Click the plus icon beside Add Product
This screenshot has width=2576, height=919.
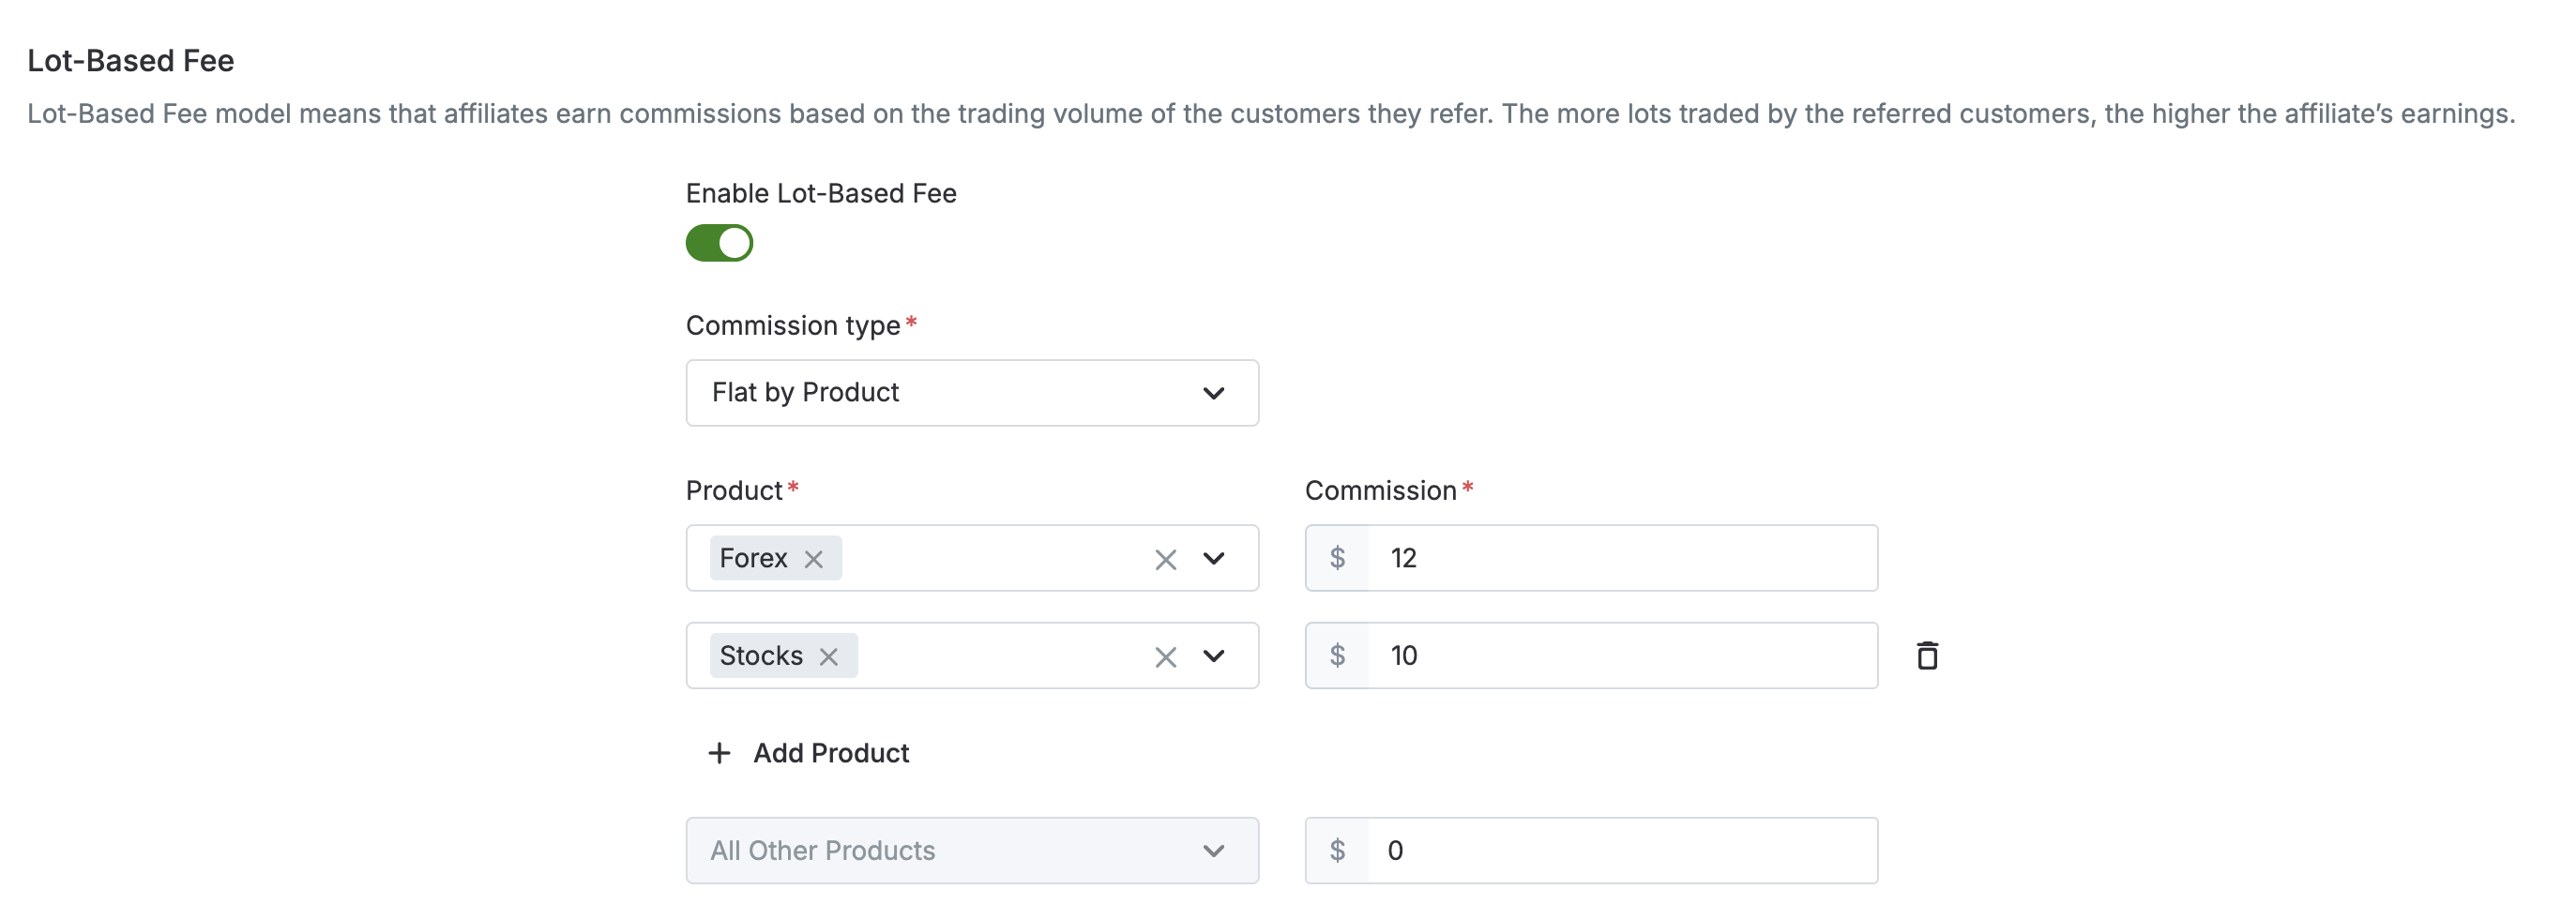719,753
